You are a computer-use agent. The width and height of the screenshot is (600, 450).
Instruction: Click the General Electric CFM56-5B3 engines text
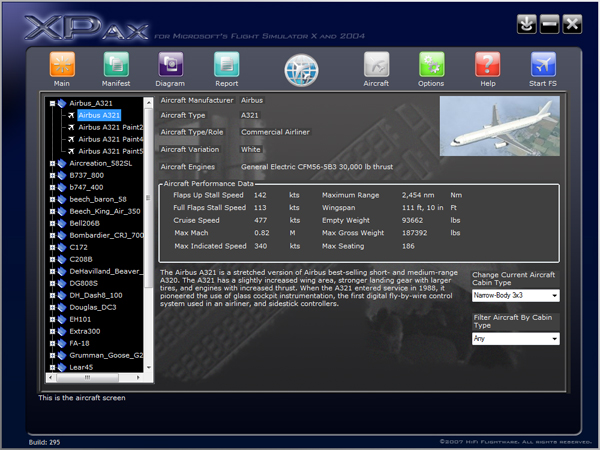[x=317, y=167]
